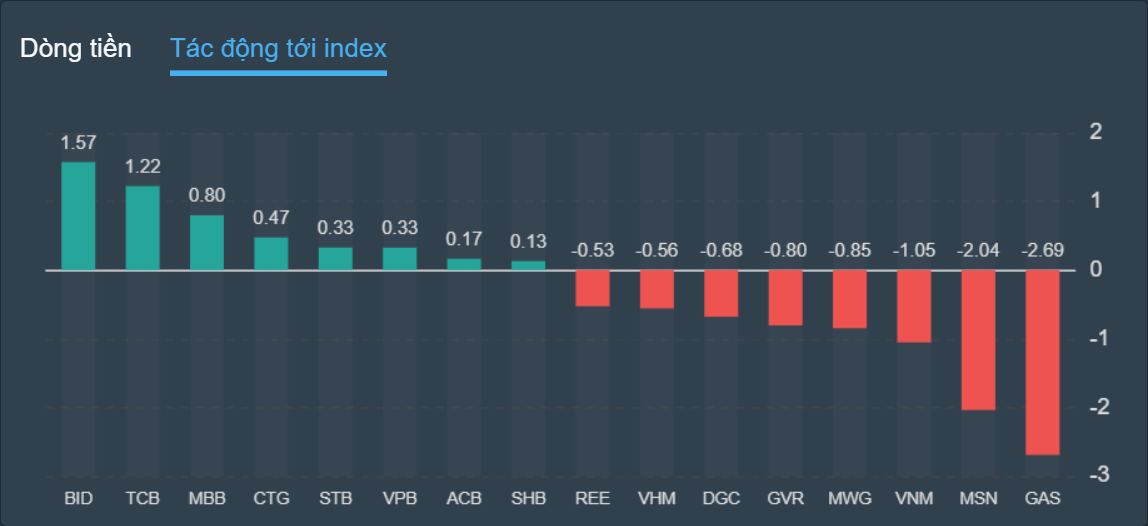Select the MBB bar in chart
The image size is (1148, 526).
point(207,243)
